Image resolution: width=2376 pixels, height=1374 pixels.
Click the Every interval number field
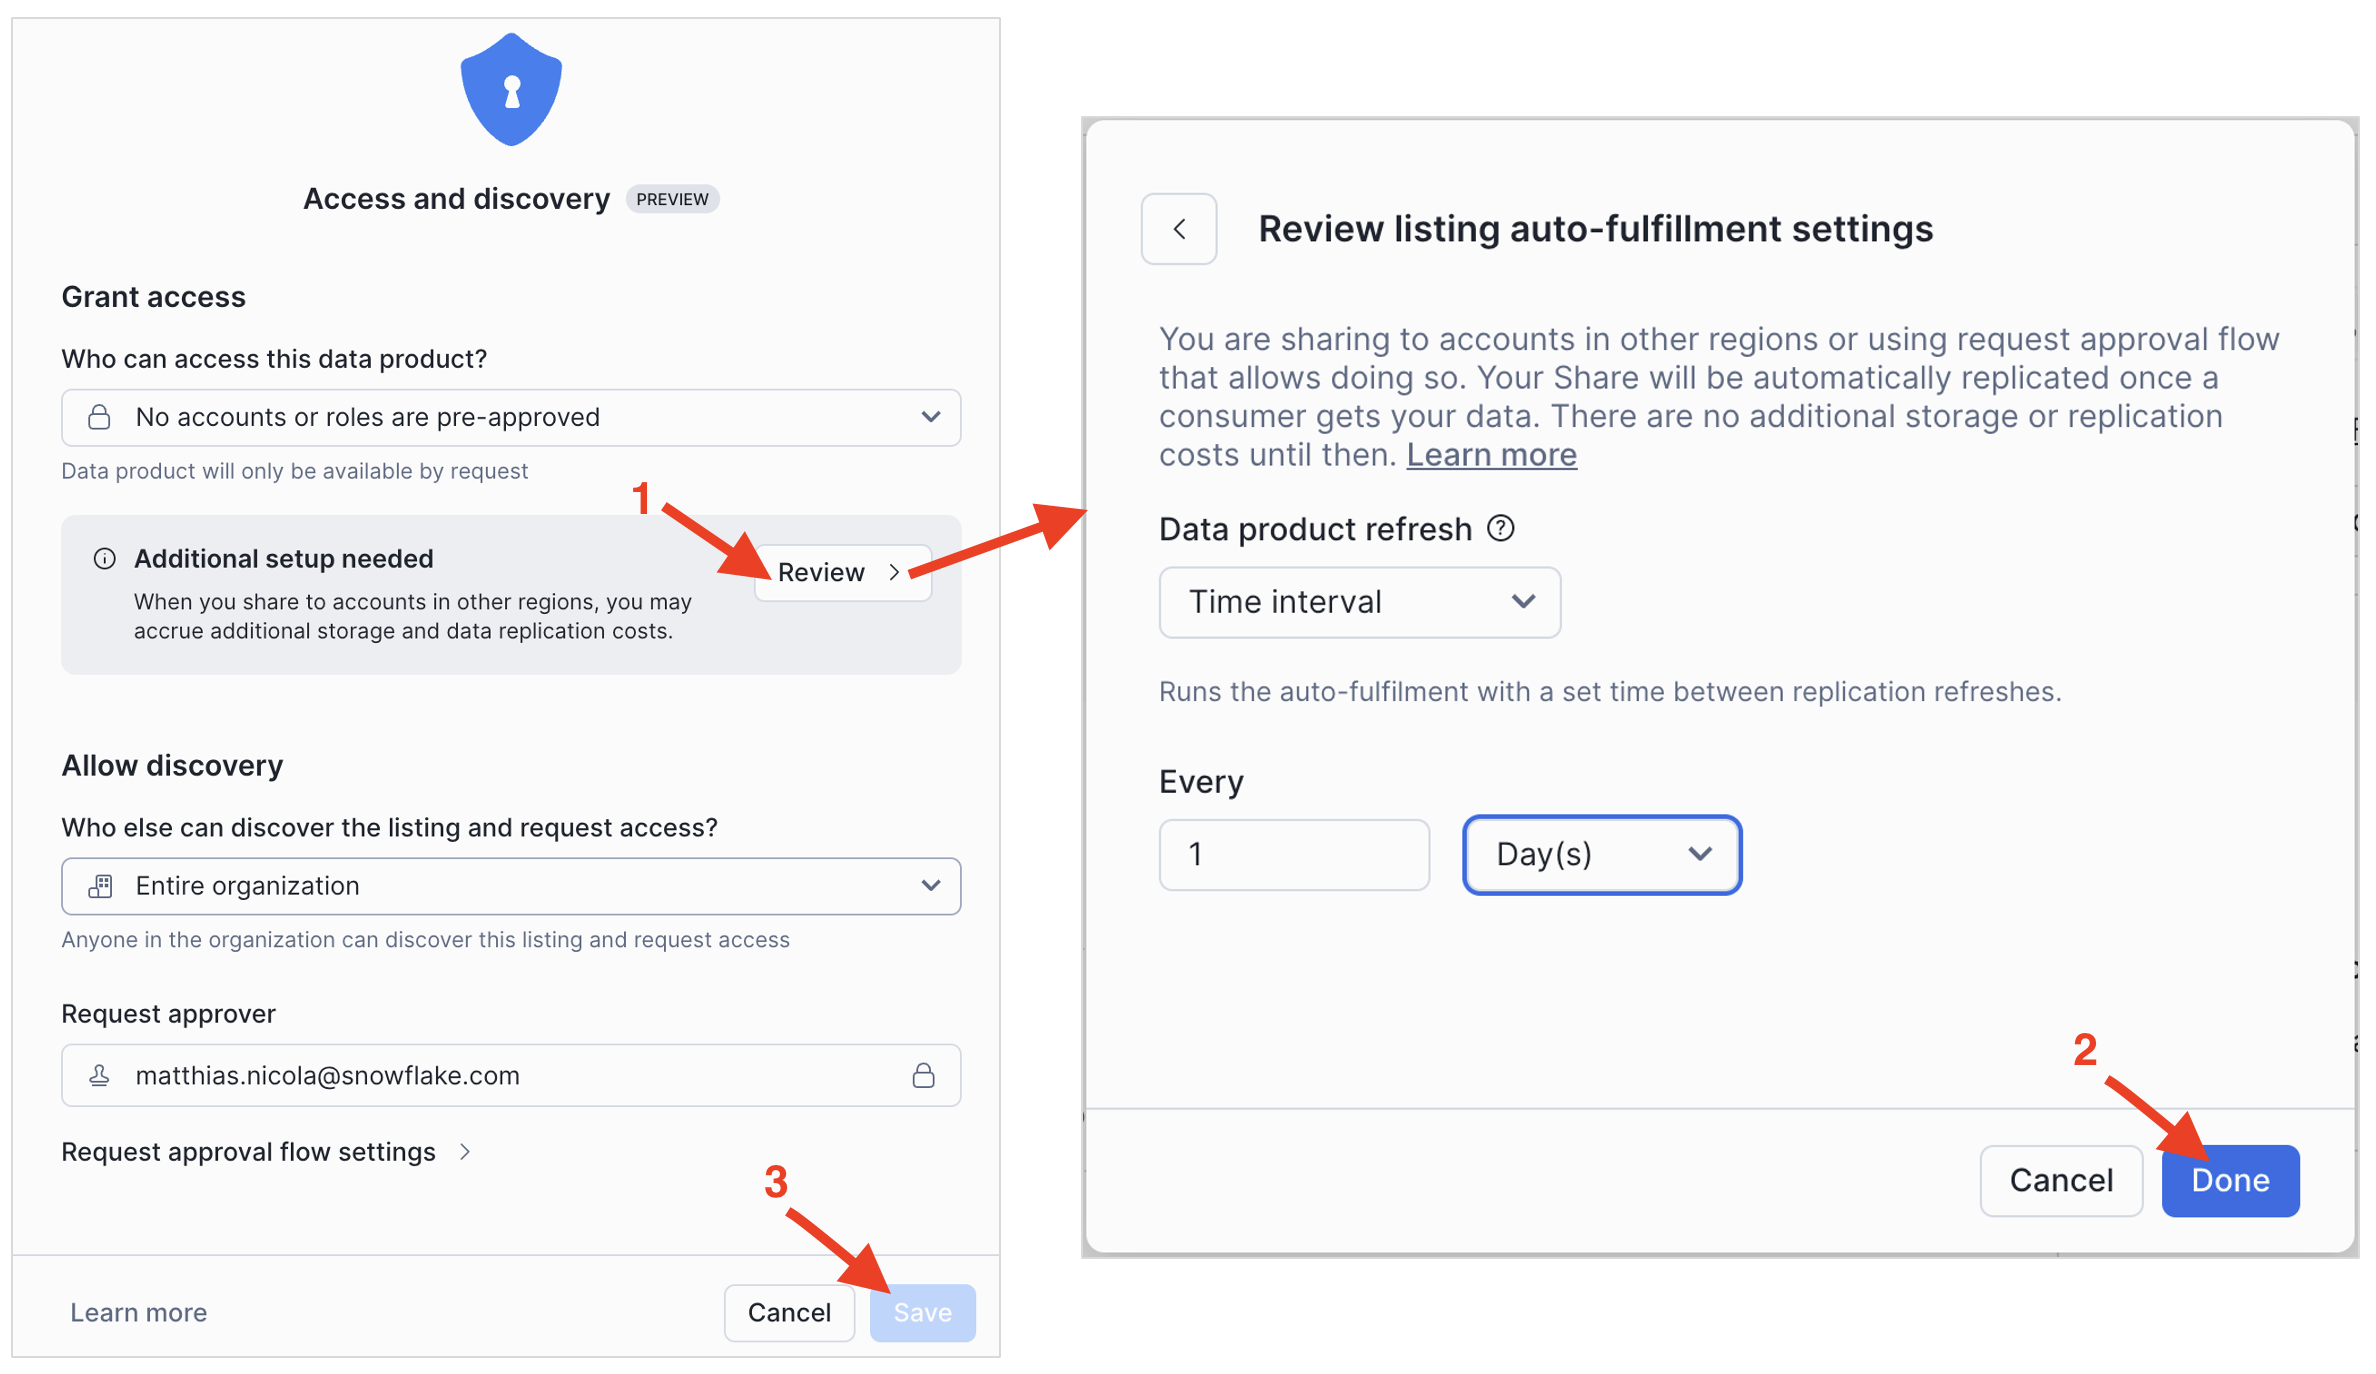pyautogui.click(x=1294, y=855)
